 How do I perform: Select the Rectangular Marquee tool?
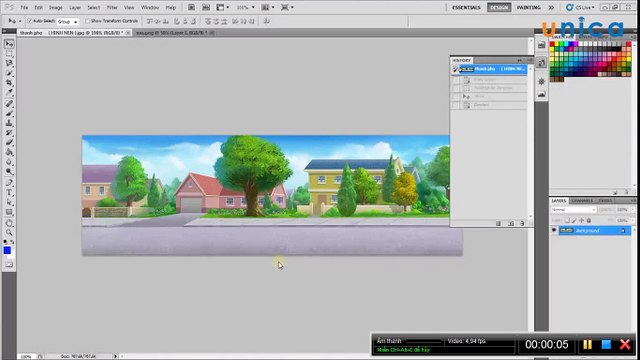pyautogui.click(x=9, y=53)
